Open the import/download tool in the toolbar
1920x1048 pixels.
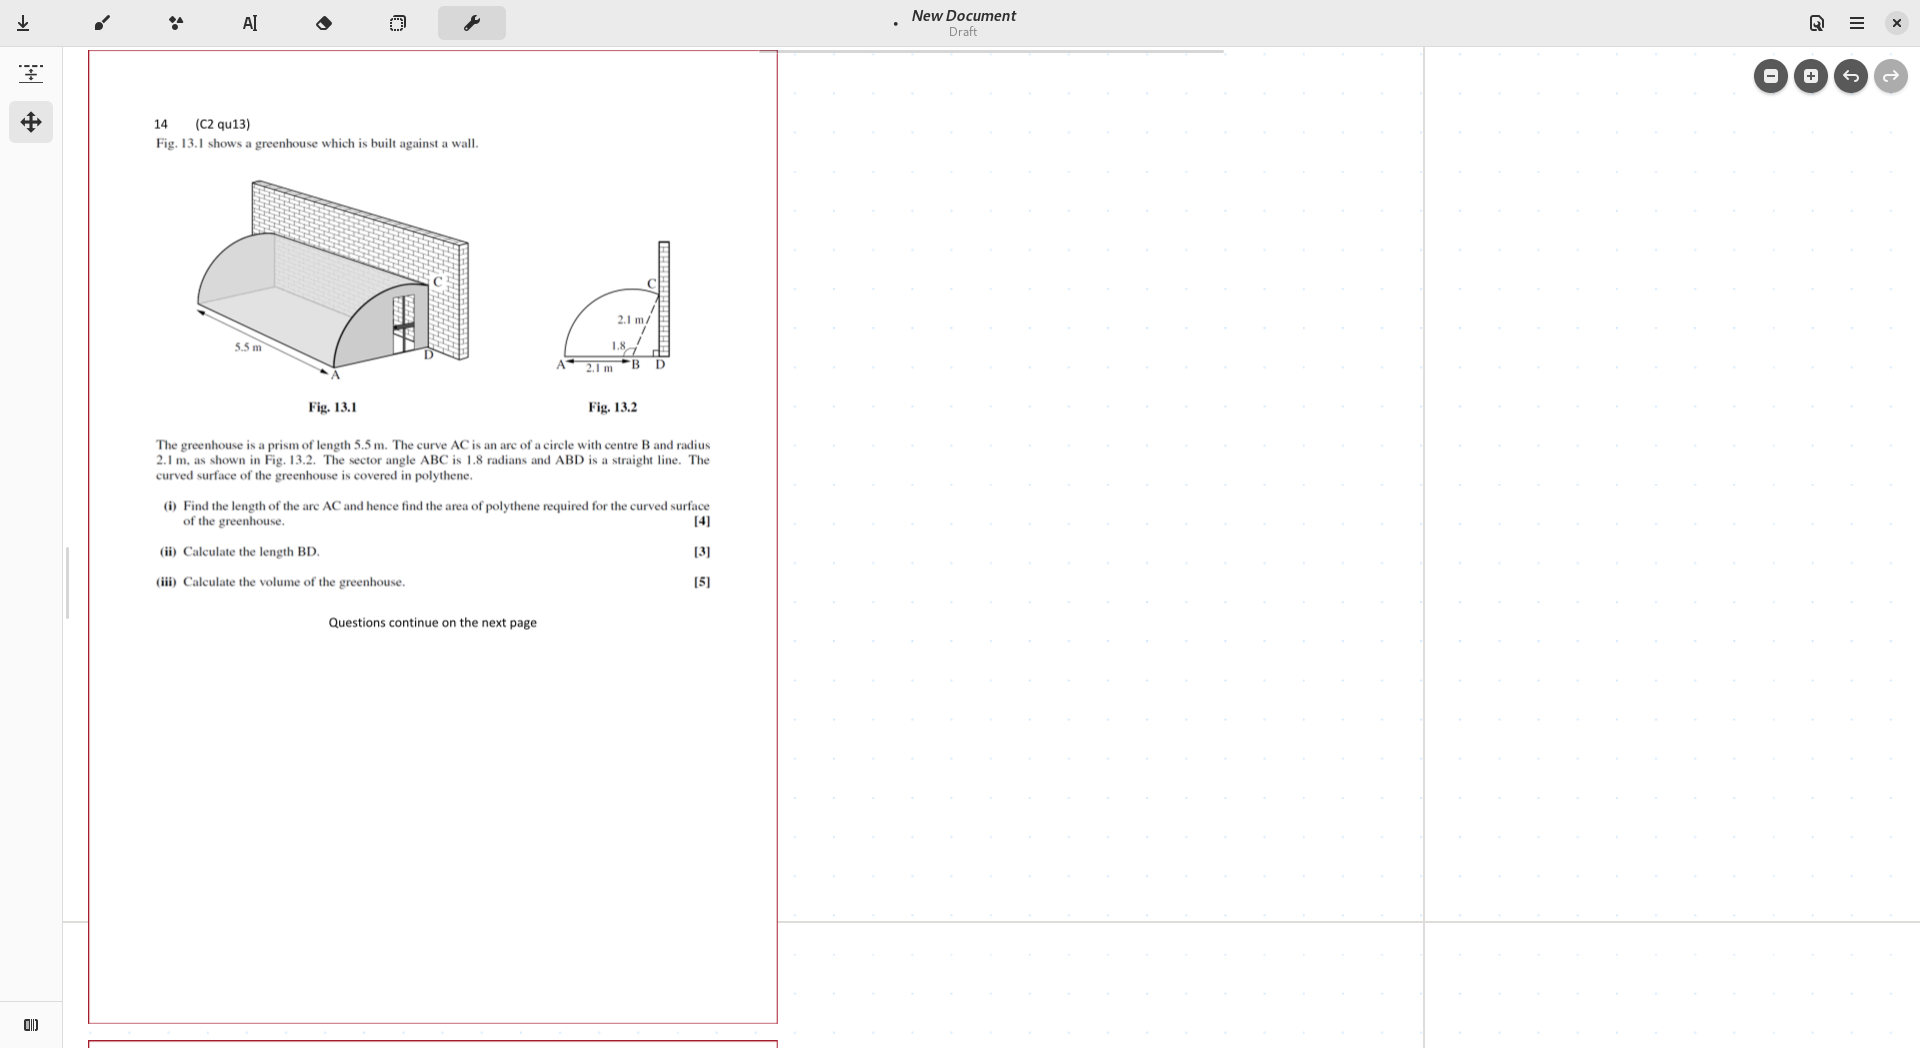point(24,23)
